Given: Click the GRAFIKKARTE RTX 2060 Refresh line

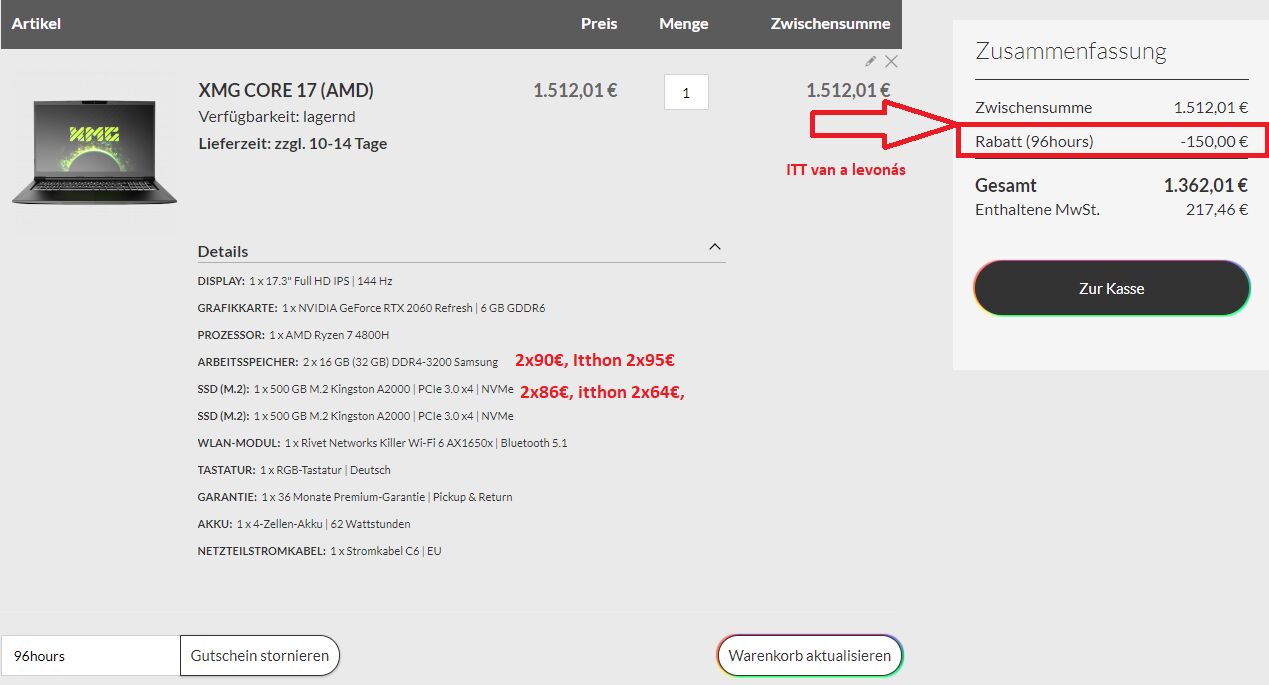Looking at the screenshot, I should pyautogui.click(x=371, y=308).
